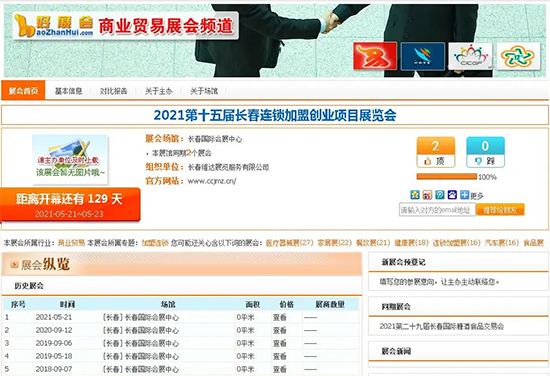
Task: Click the 同期展会 panel heading
Action: tap(396, 307)
